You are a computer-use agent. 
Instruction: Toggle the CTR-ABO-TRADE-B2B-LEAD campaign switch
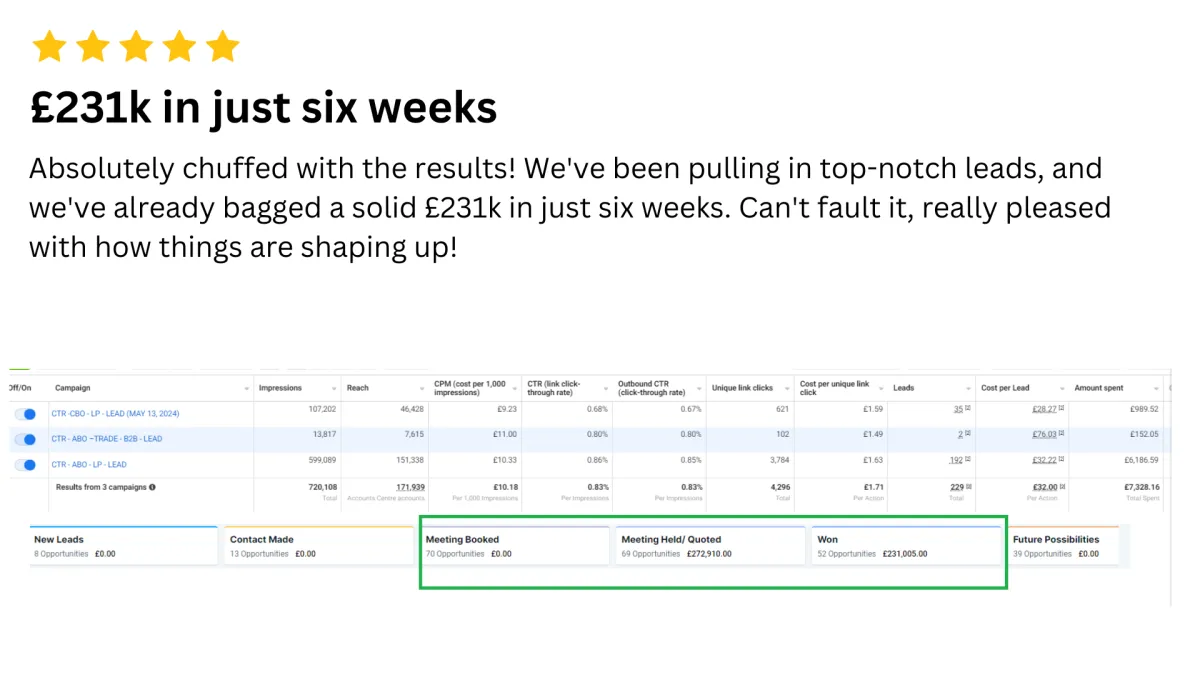26,439
